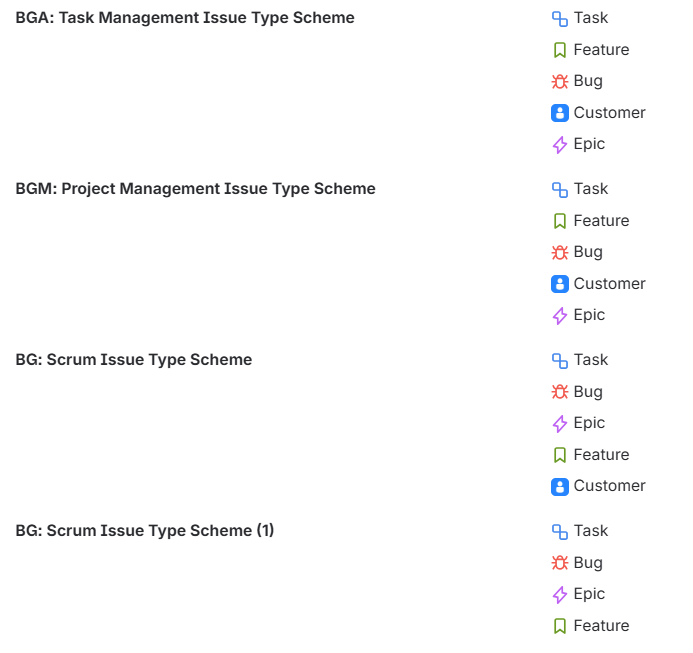
Task: Select Bug text in BG: Scrum Issue Type Scheme
Action: click(x=588, y=393)
